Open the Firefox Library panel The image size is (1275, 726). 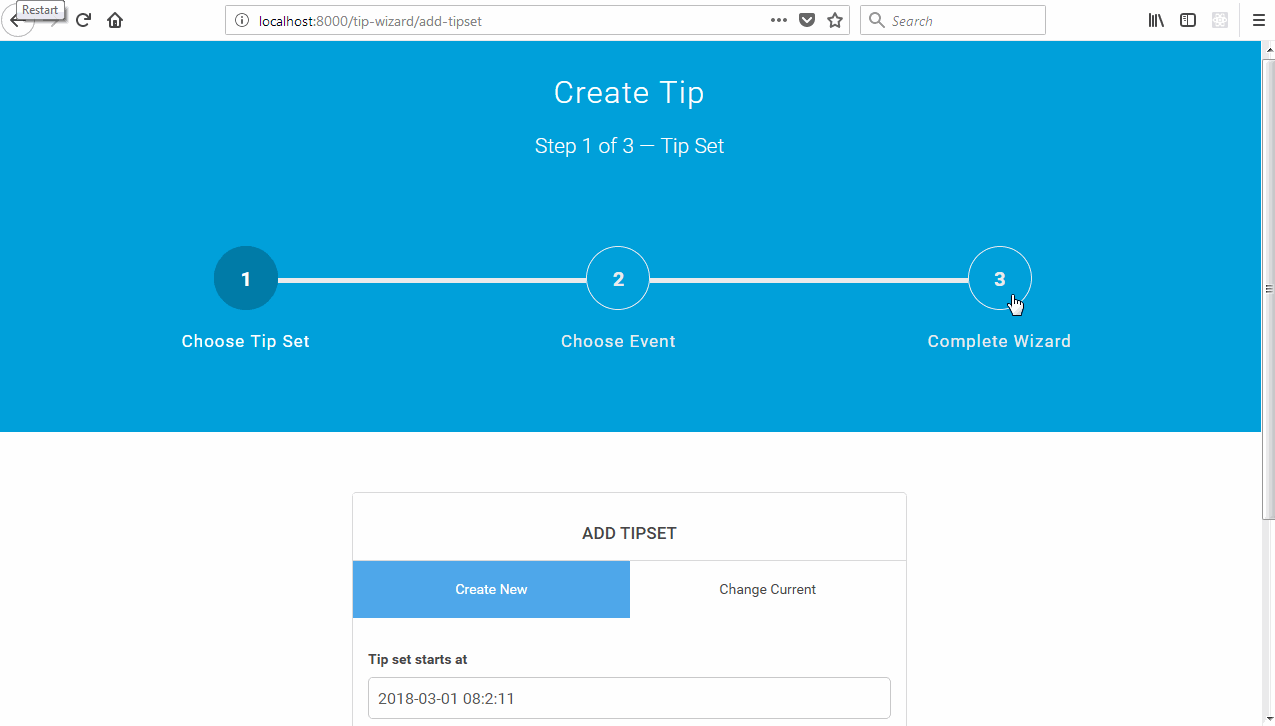1155,19
